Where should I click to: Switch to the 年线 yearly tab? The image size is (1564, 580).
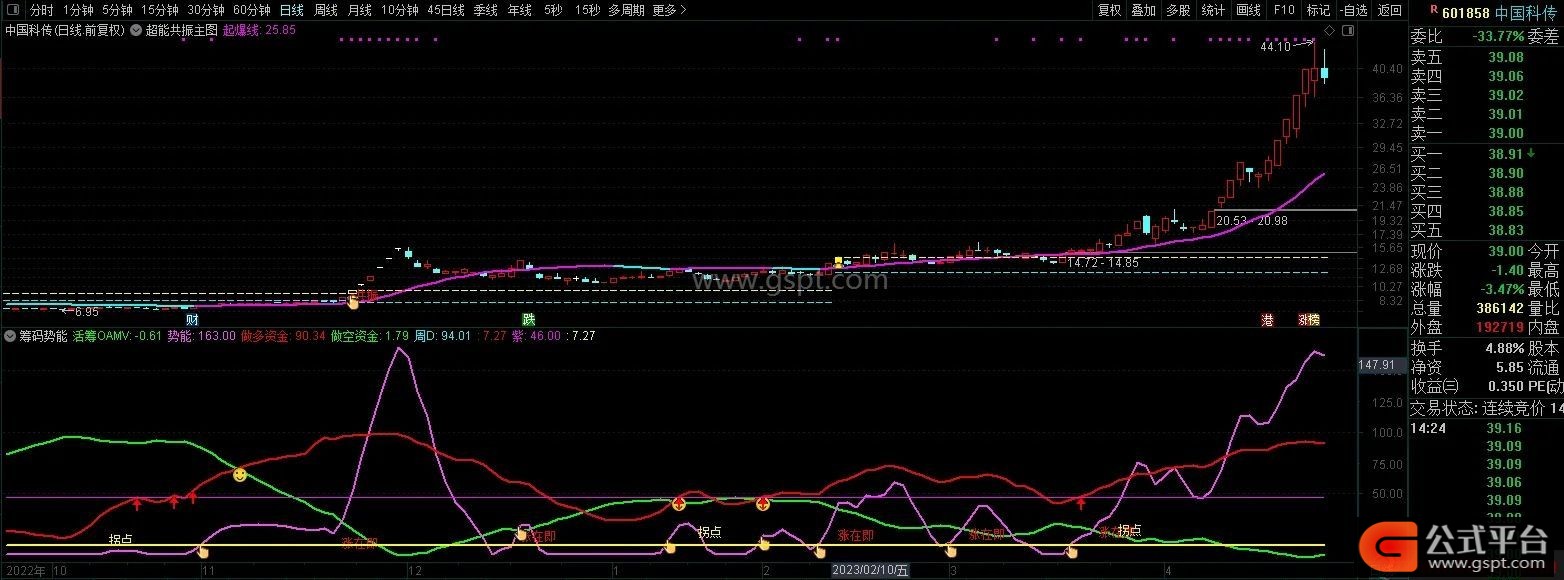pos(520,11)
